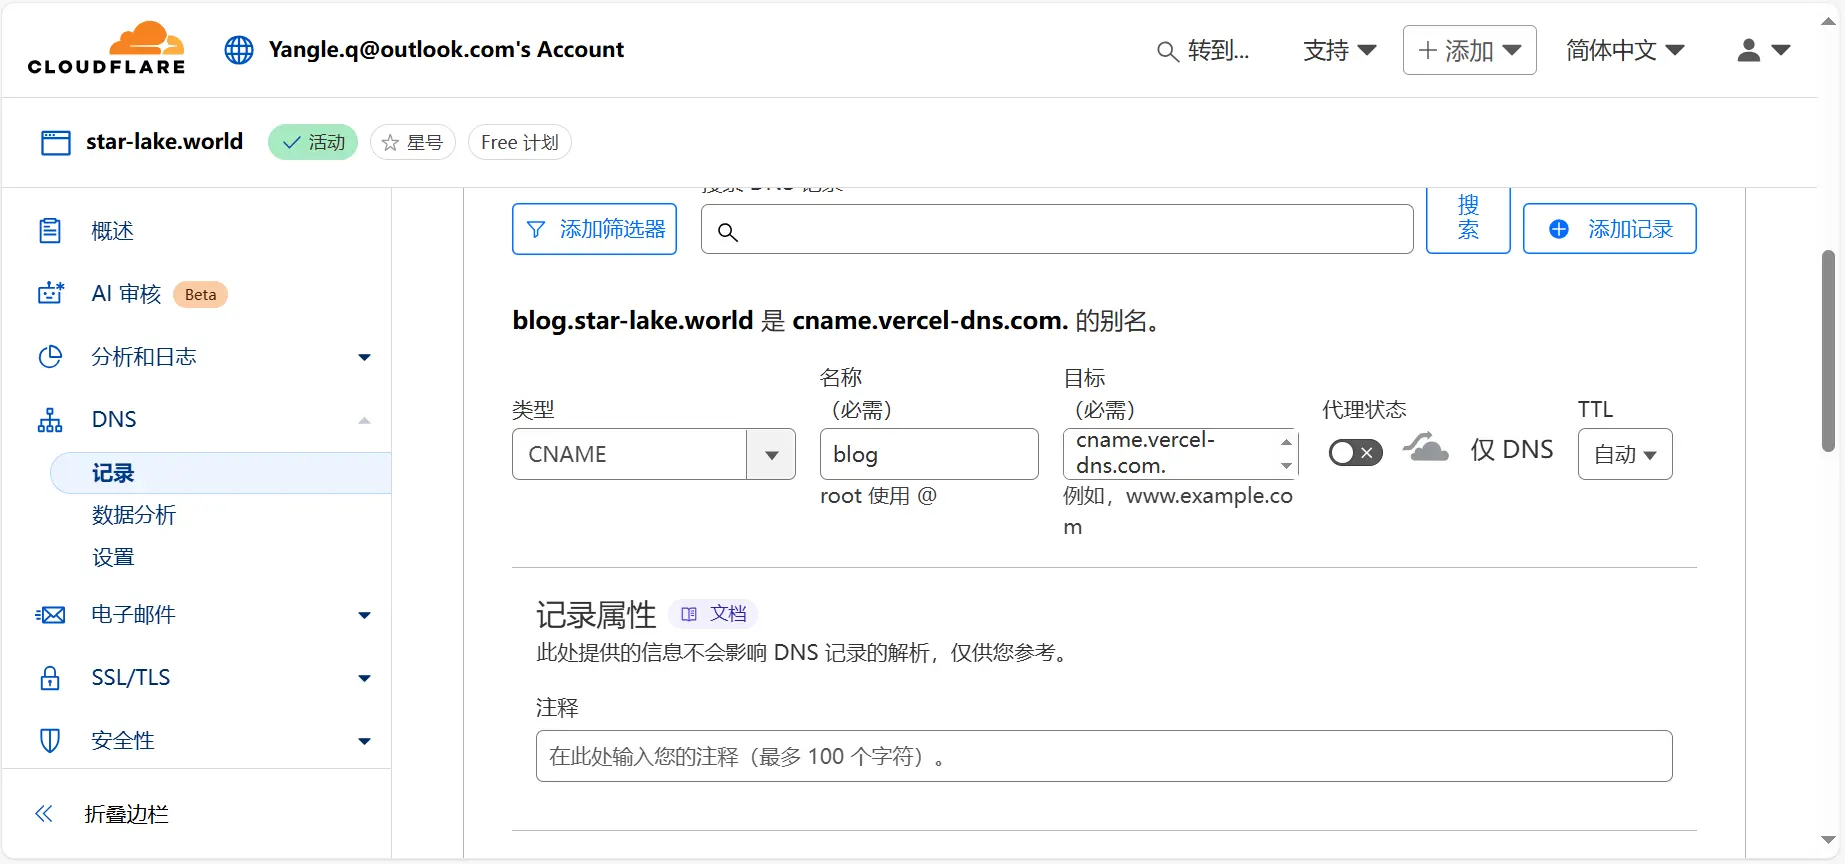Click the Cloudflare logo
Image resolution: width=1845 pixels, height=864 pixels.
(107, 48)
